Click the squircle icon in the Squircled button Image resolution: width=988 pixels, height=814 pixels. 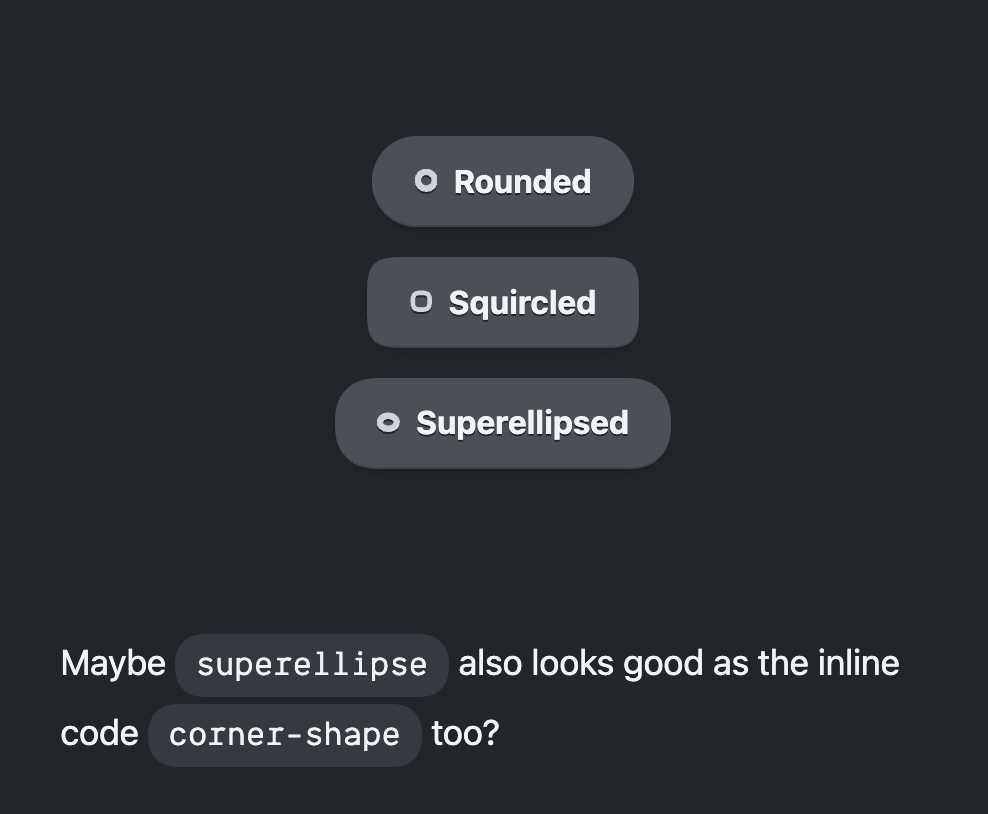tap(421, 302)
